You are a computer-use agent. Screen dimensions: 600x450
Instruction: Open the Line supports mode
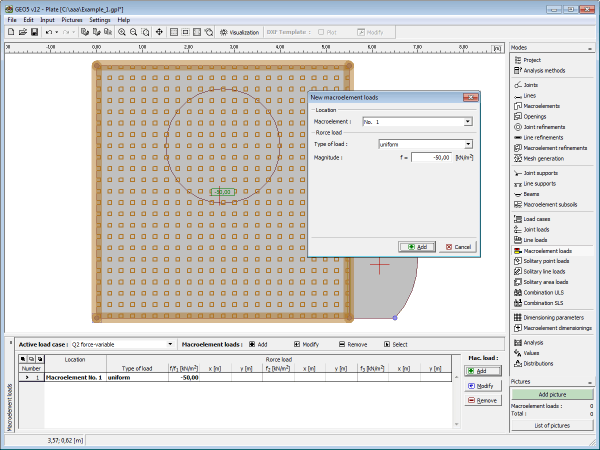click(540, 183)
